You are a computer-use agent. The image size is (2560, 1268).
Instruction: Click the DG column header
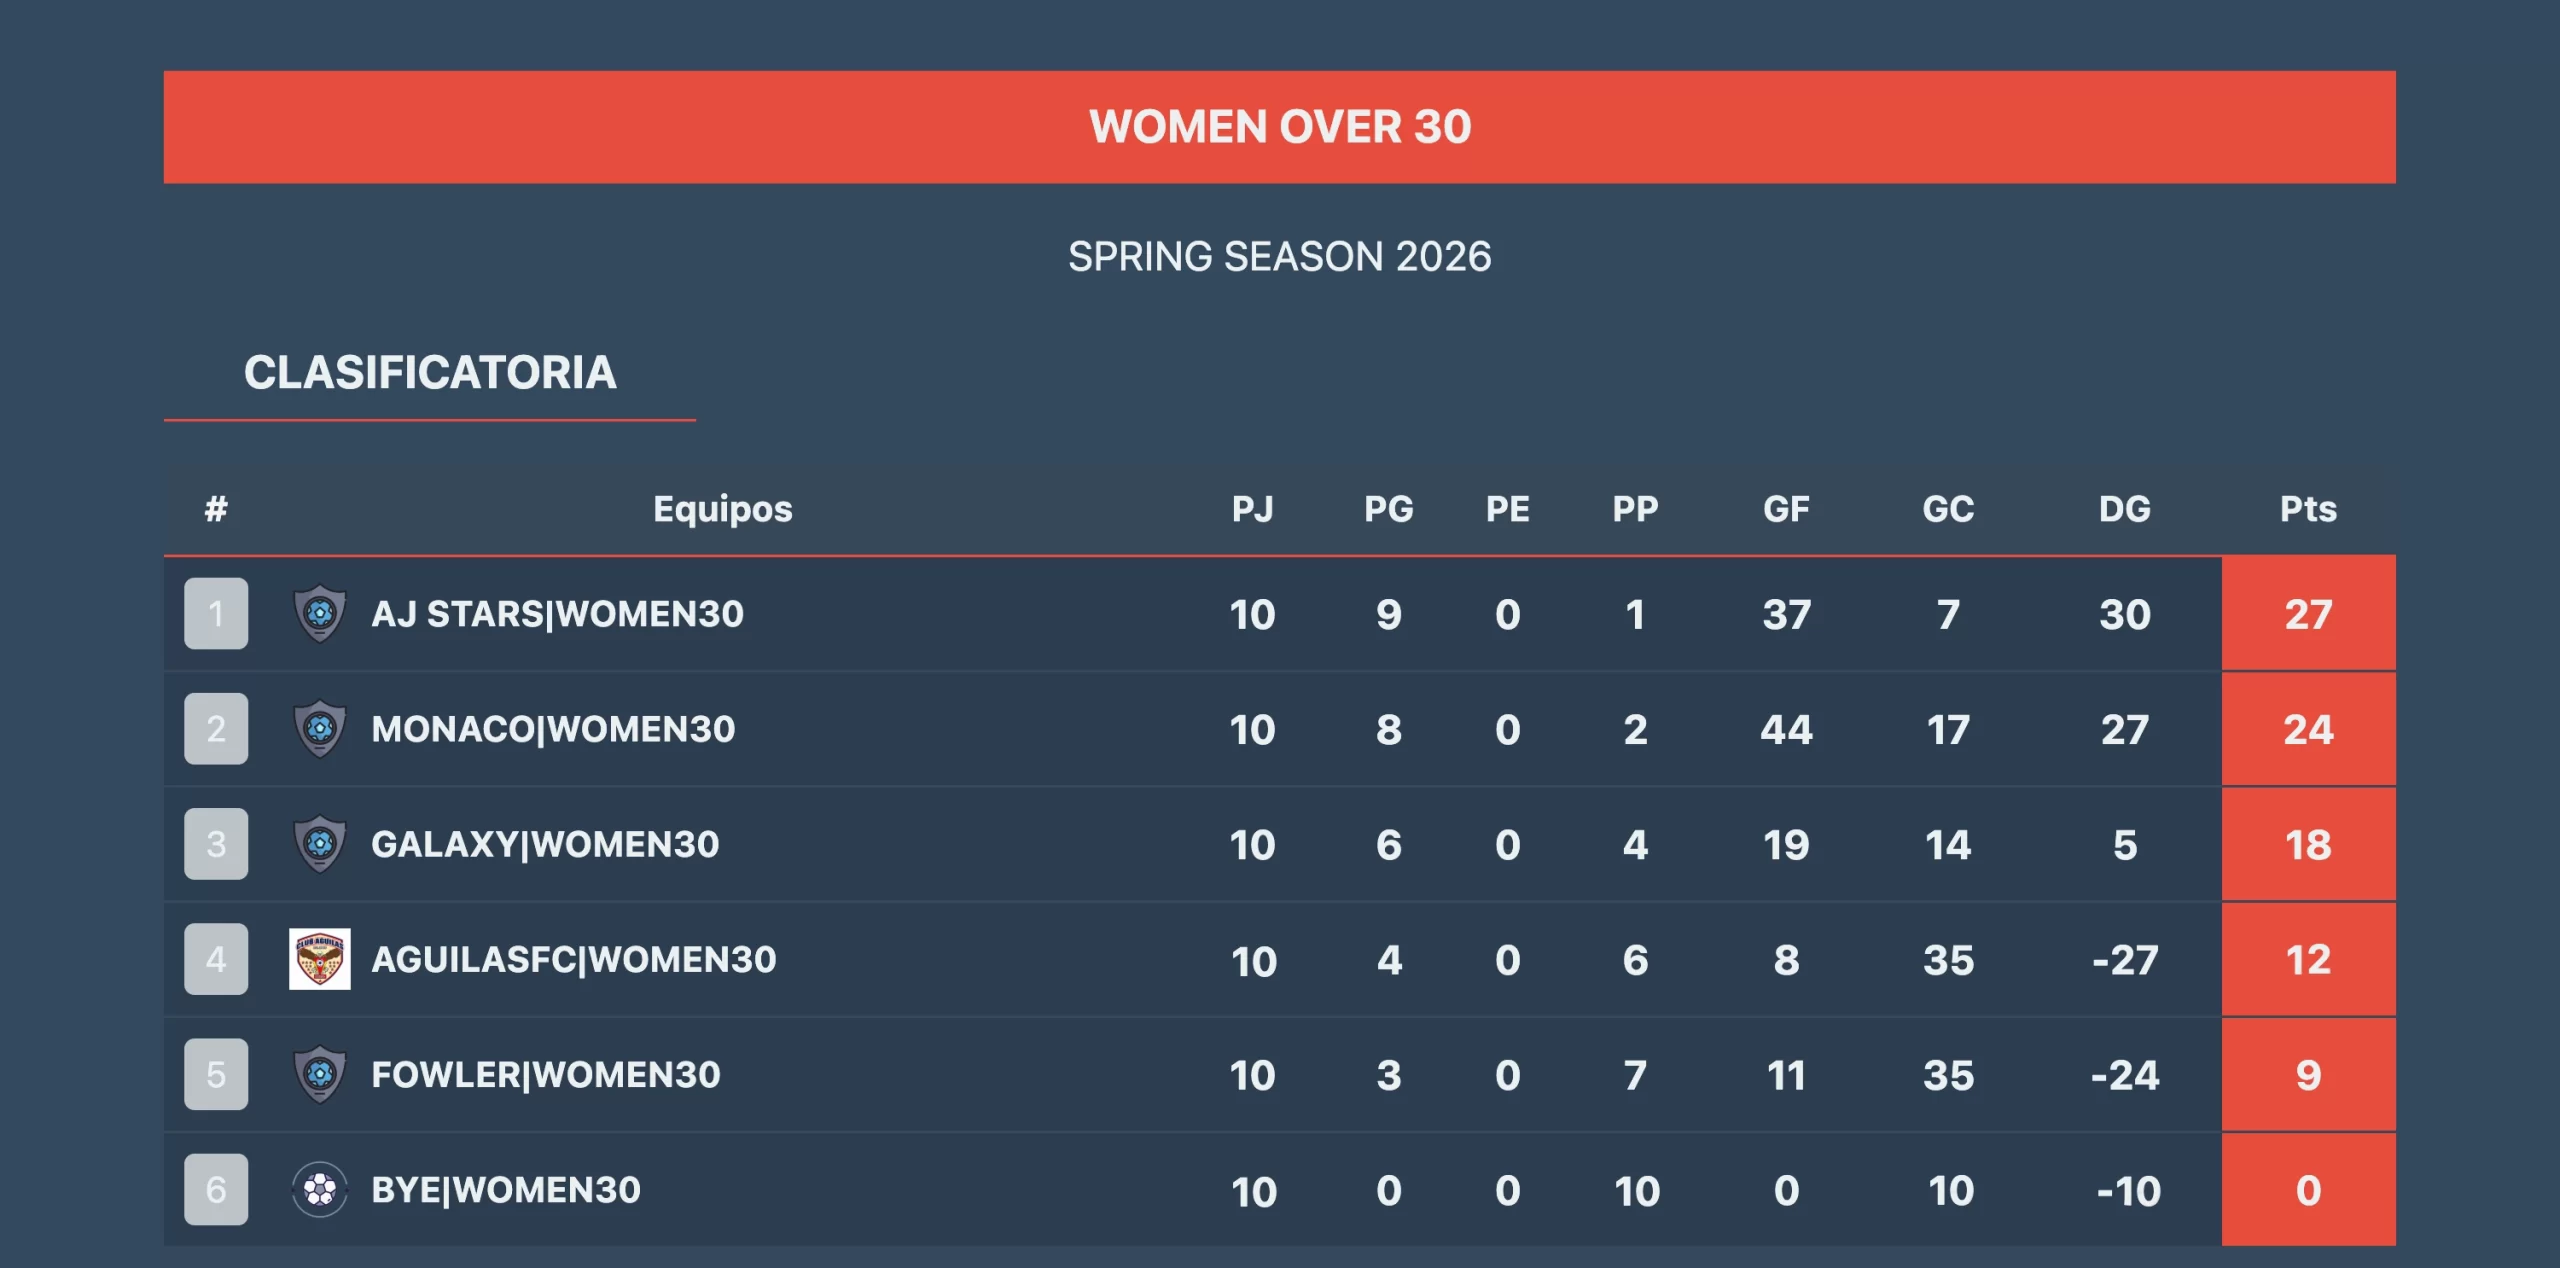click(x=2124, y=509)
